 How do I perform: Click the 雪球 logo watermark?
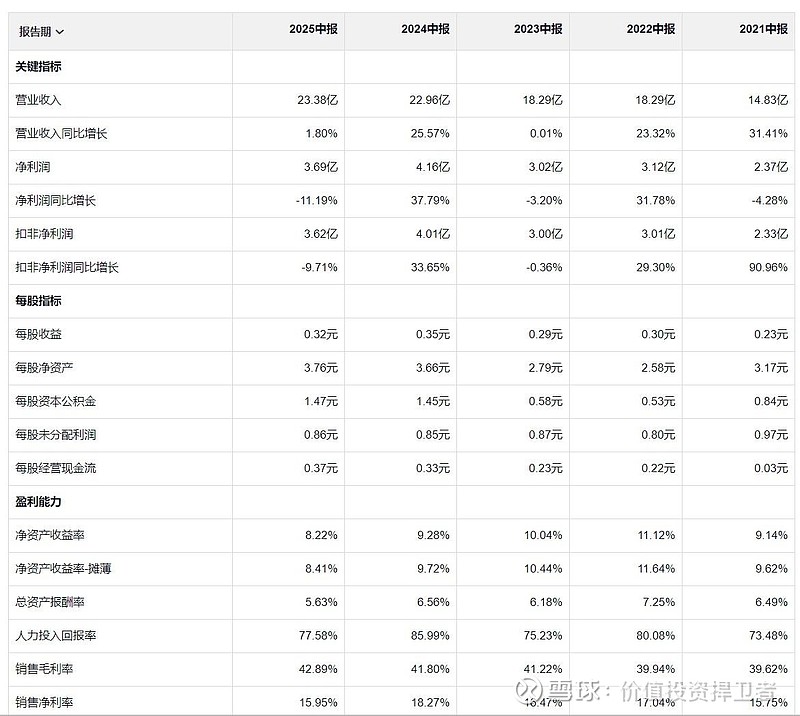[x=565, y=691]
